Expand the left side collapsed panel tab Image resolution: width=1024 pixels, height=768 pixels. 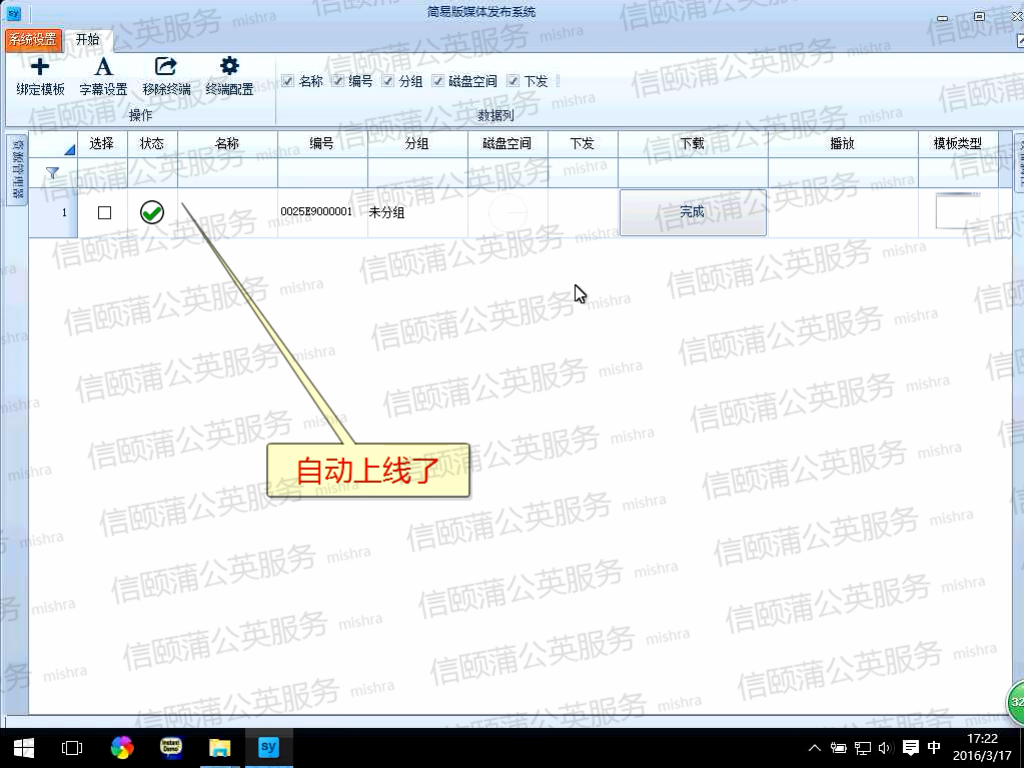(17, 169)
